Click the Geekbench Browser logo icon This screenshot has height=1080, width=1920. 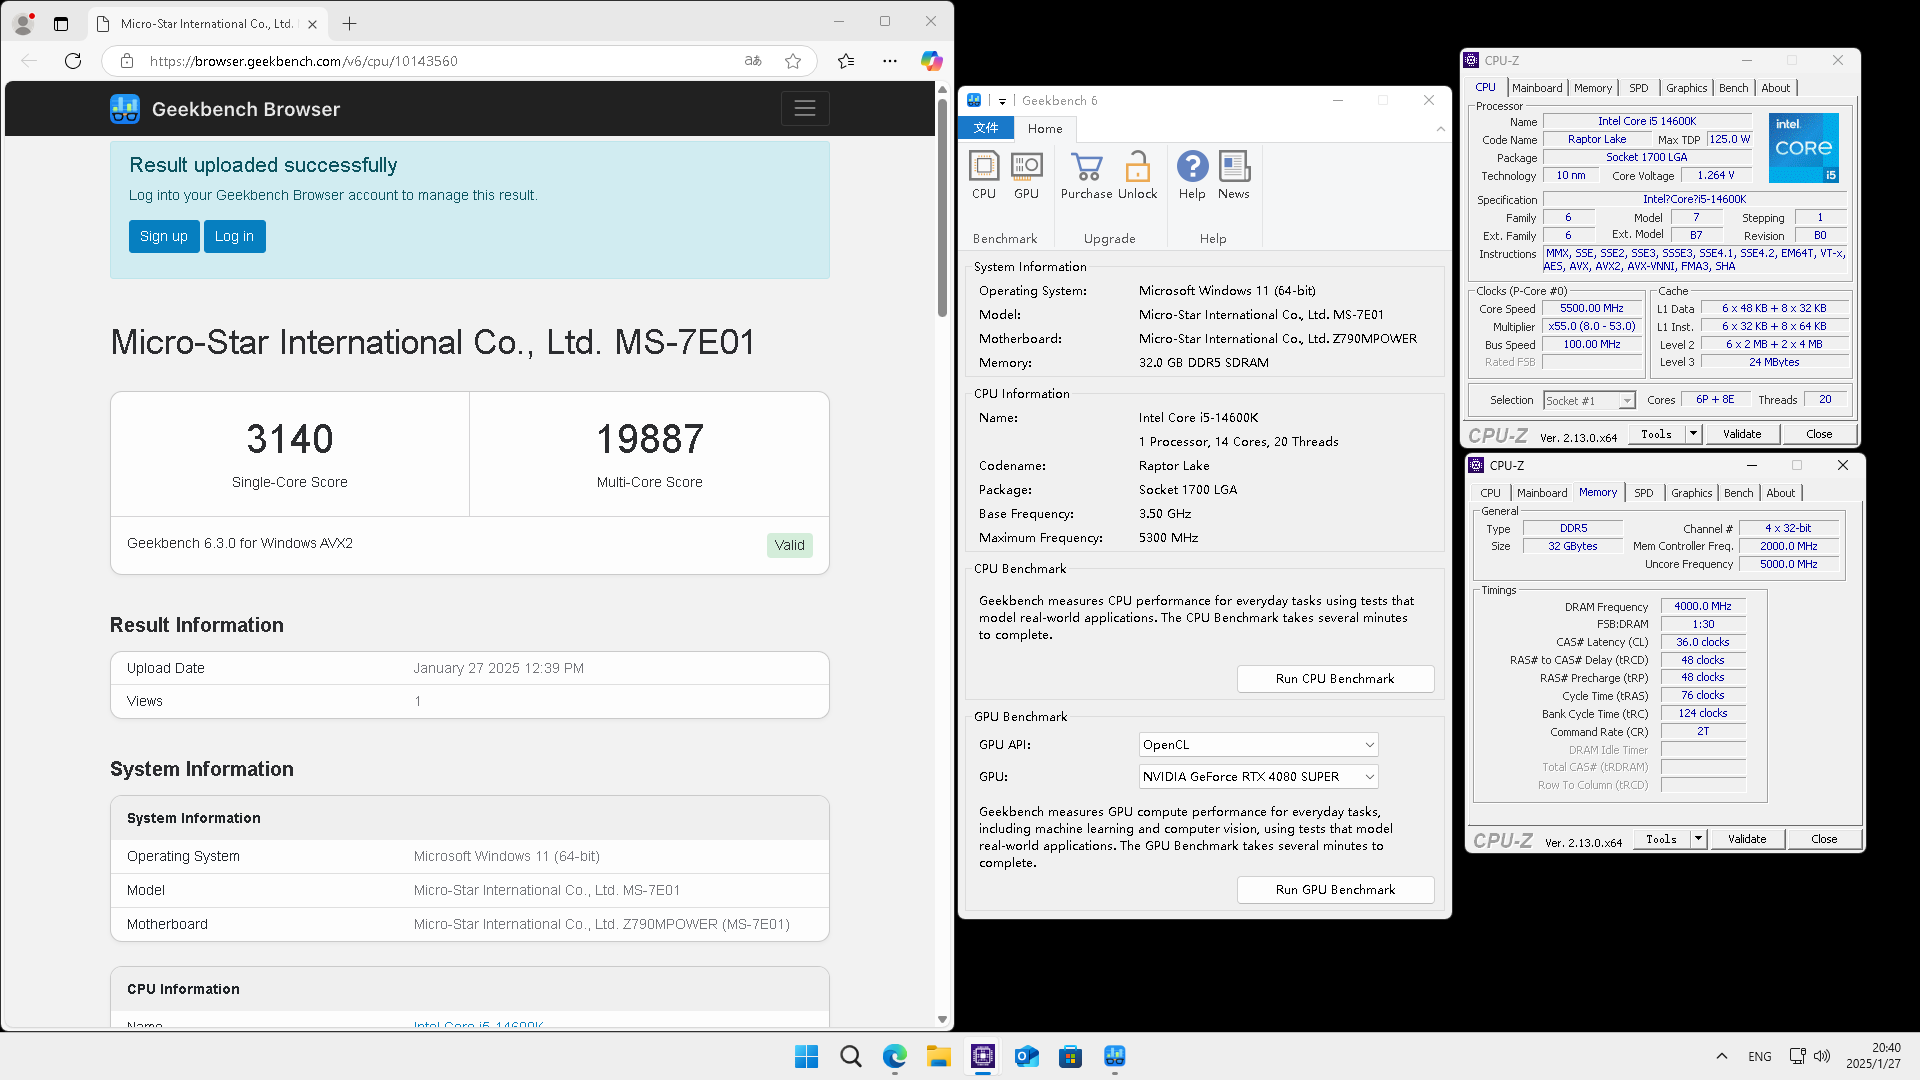[x=125, y=109]
